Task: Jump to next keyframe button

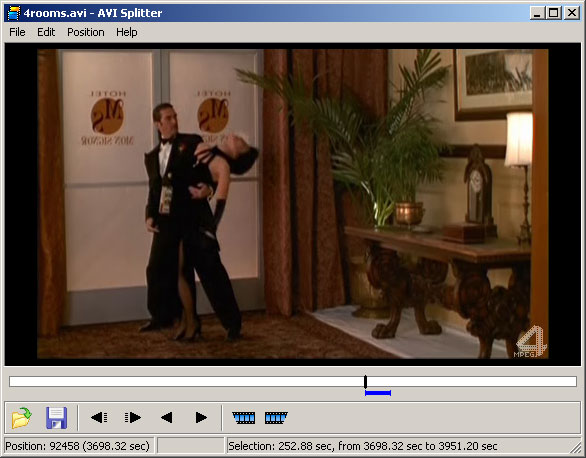Action: (133, 417)
